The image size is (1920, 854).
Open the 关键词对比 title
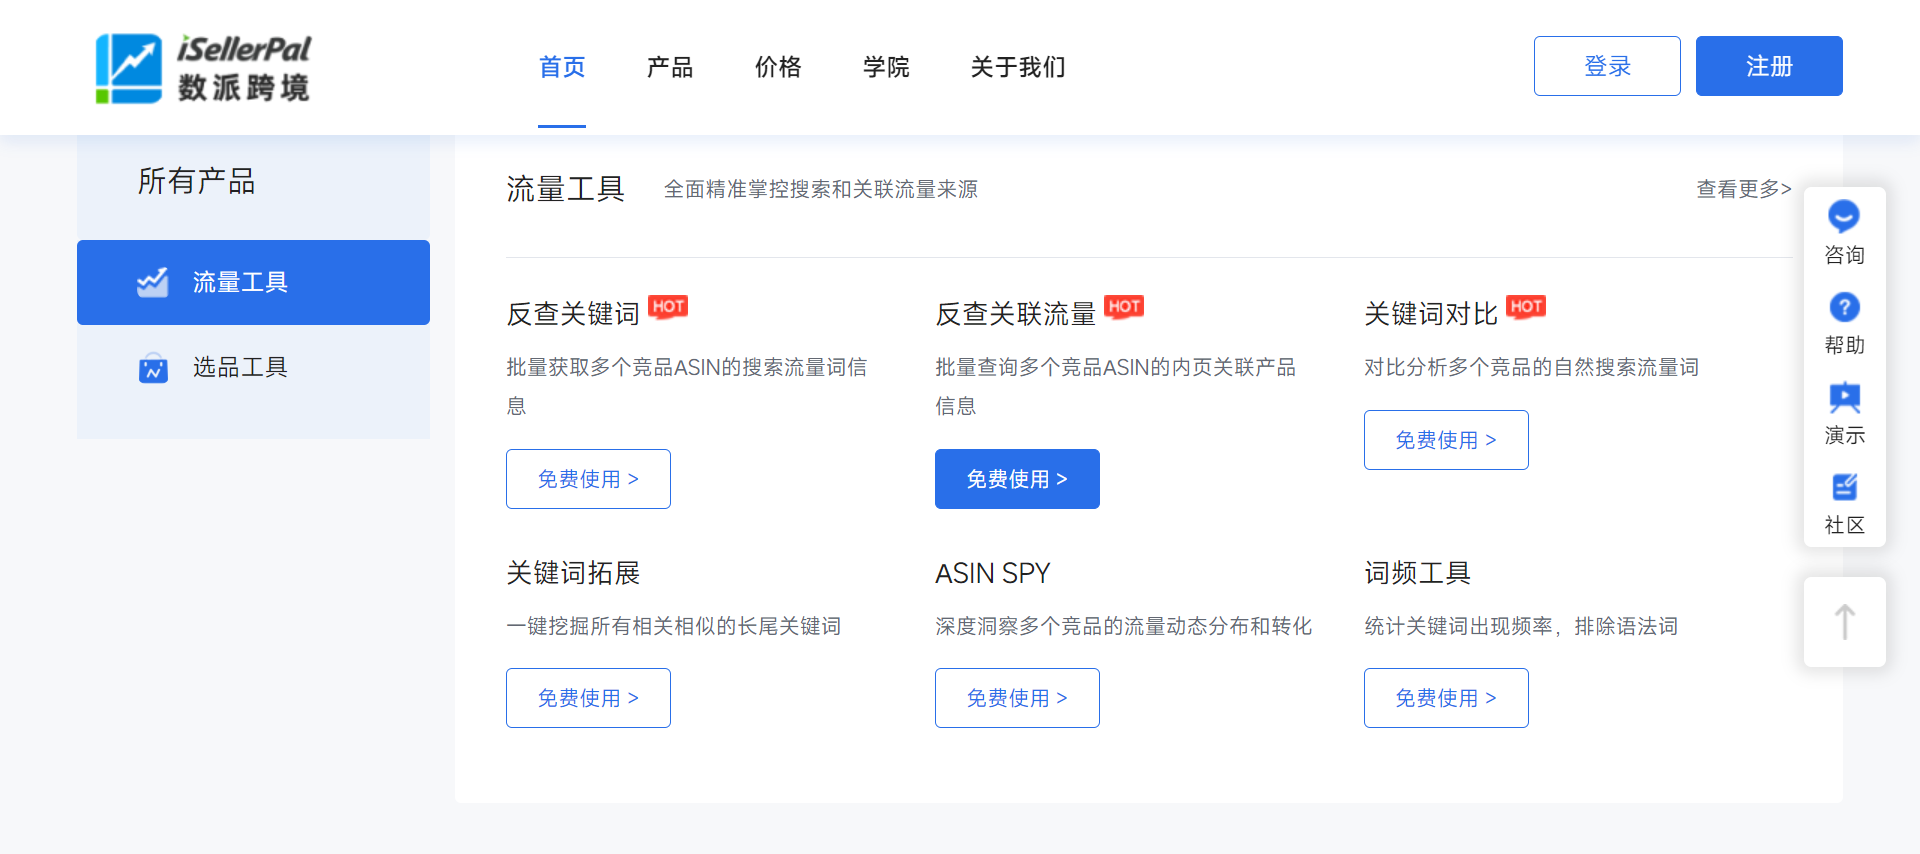(x=1431, y=314)
